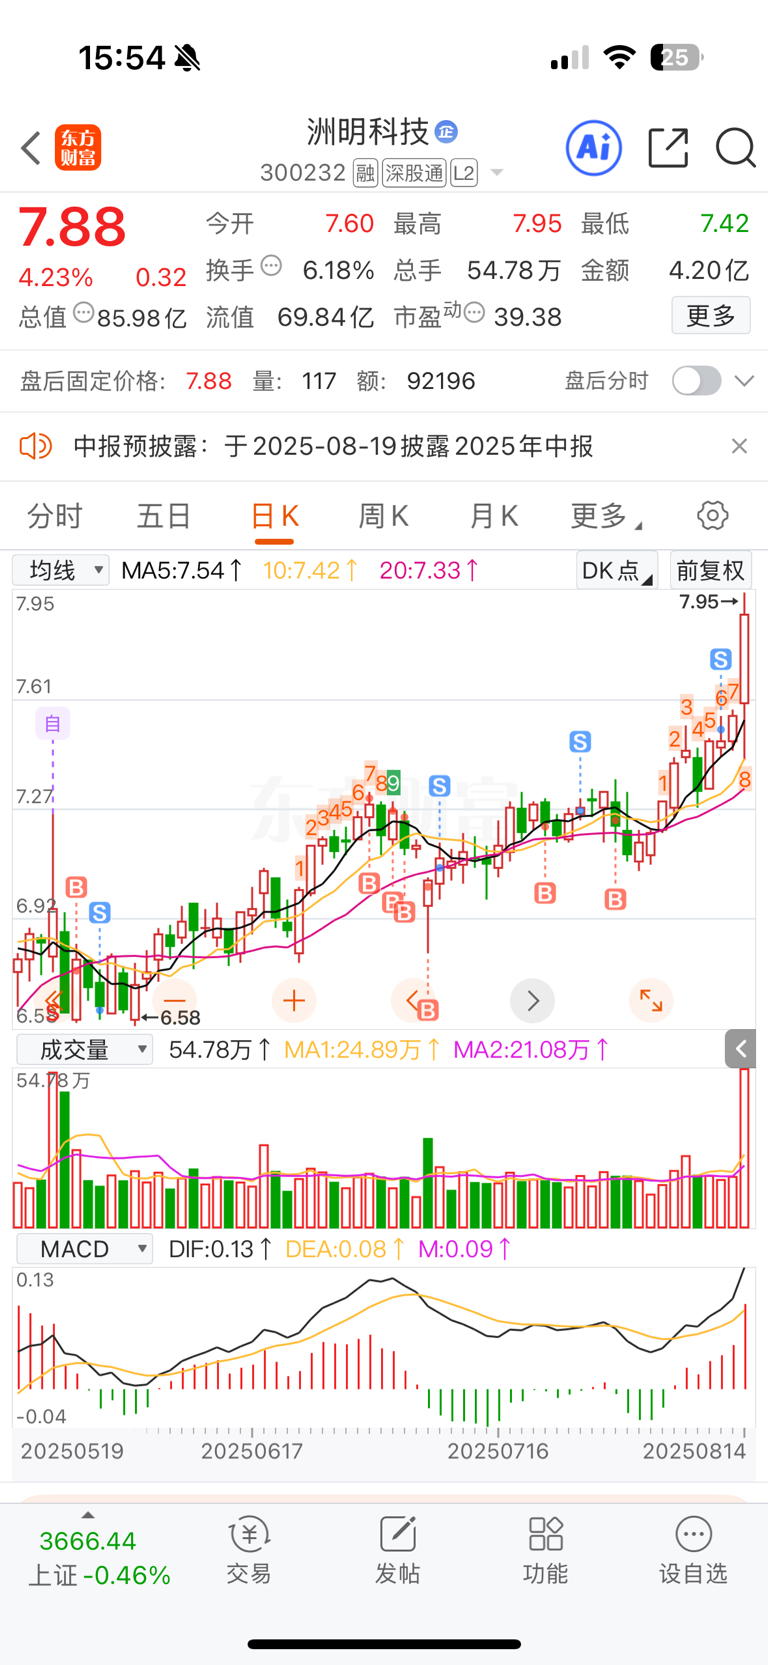Tap the back arrow icon
Image resolution: width=769 pixels, height=1665 pixels.
31,148
